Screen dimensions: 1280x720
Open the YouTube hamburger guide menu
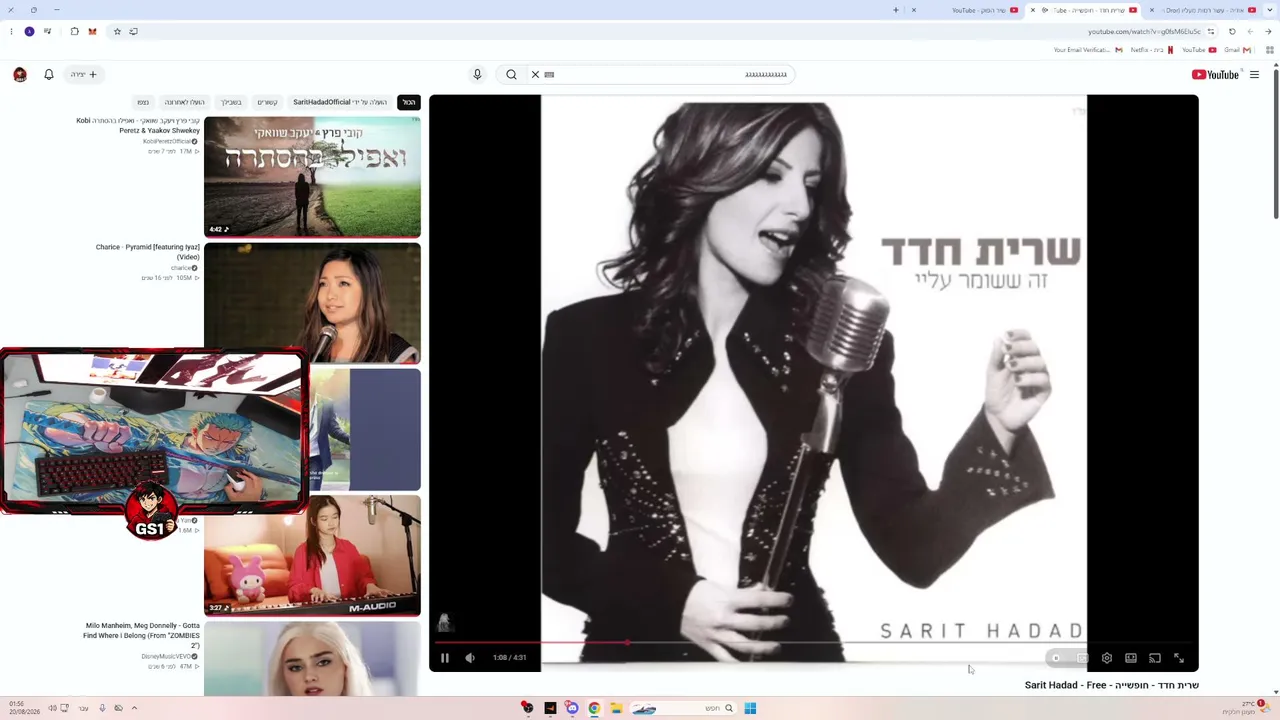click(x=1254, y=74)
